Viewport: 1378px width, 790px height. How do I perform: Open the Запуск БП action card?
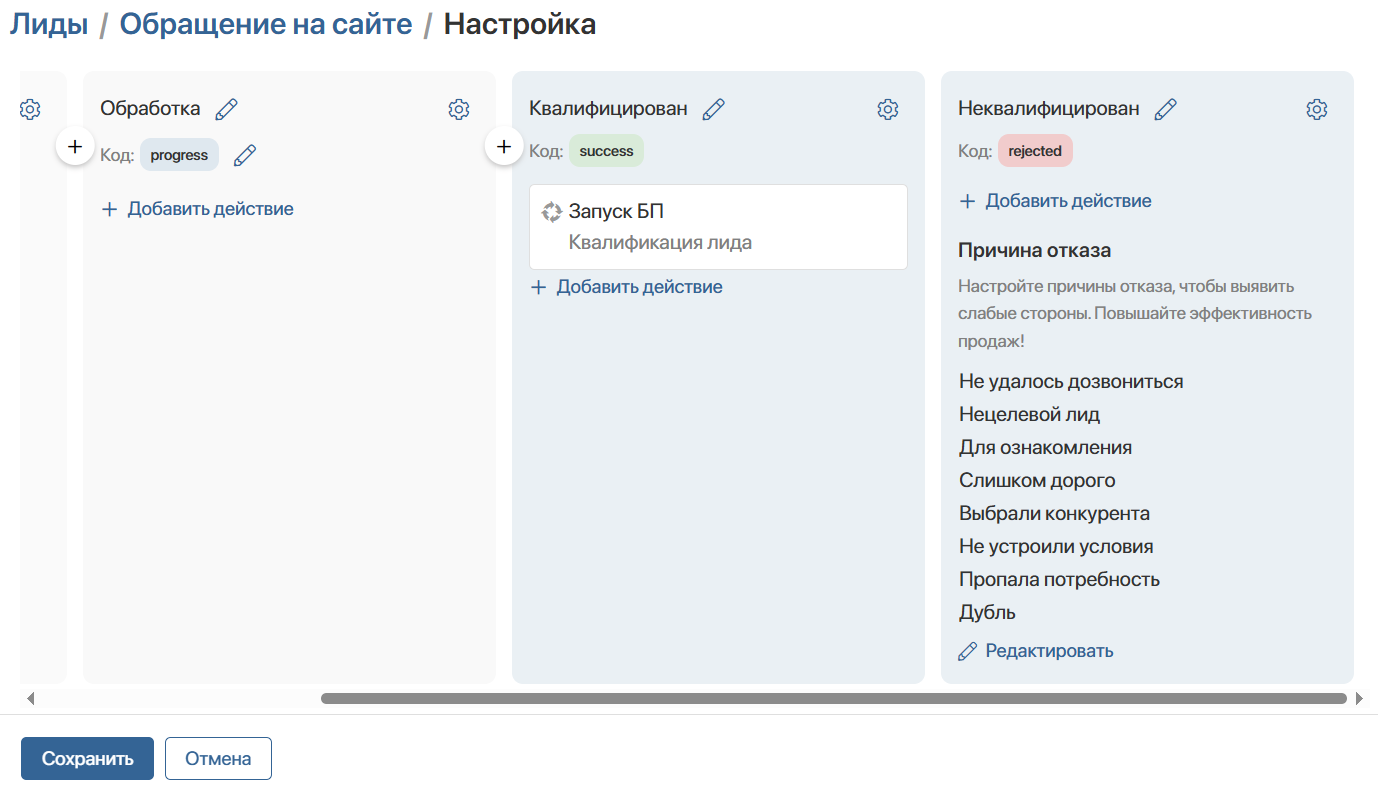click(718, 227)
